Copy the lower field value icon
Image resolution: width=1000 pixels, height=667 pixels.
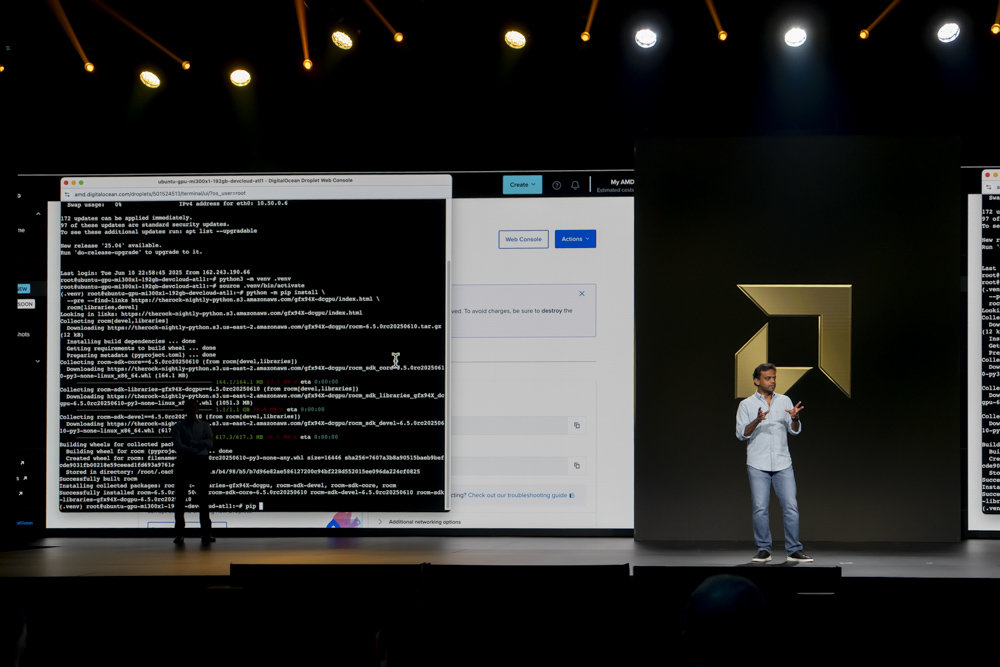pyautogui.click(x=576, y=465)
